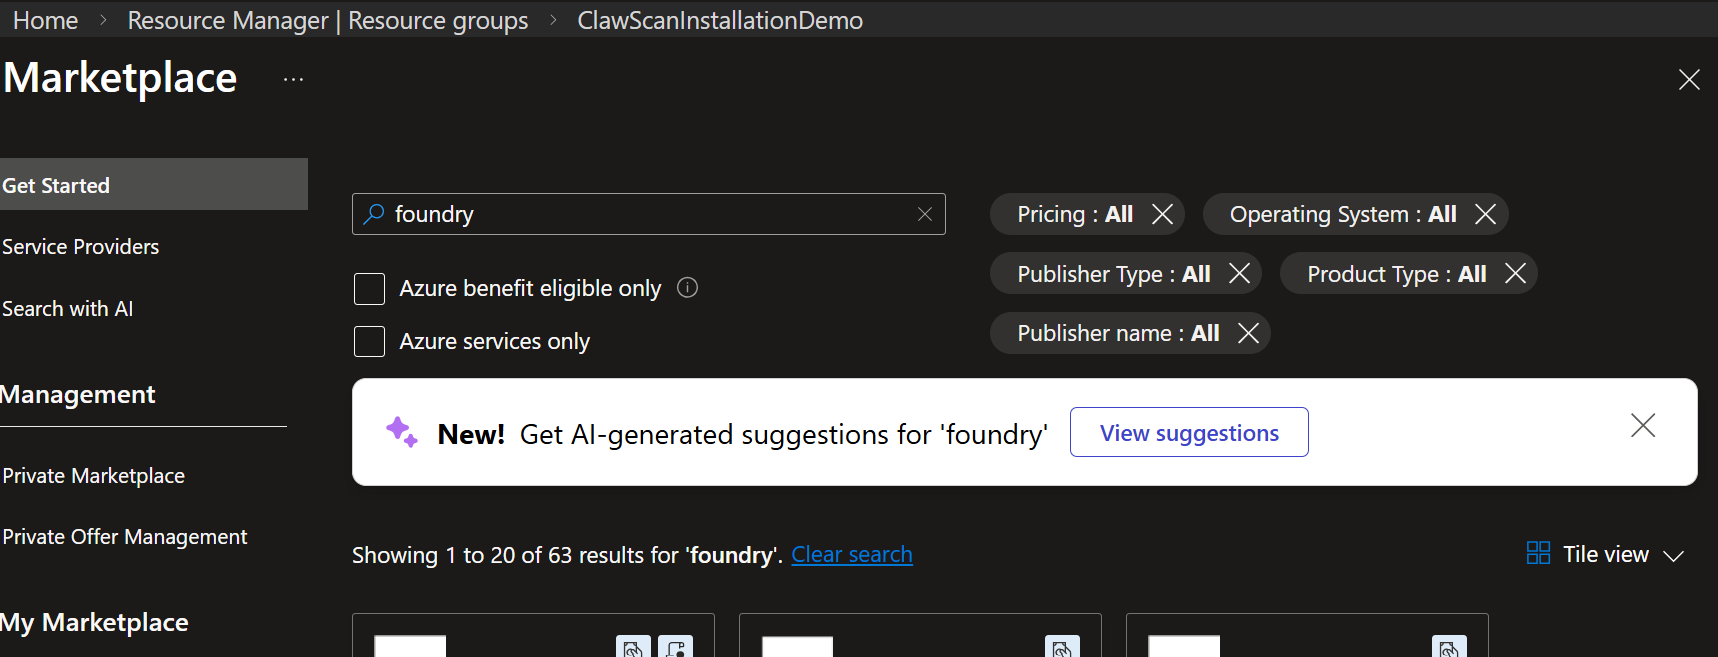
Task: Enable Azure benefit eligible only checkbox
Action: 369,289
